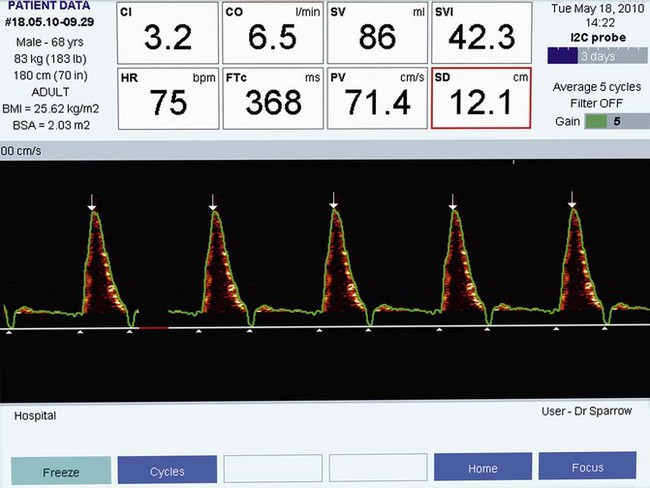
Task: Click the first empty button beside Cycles
Action: tap(272, 469)
